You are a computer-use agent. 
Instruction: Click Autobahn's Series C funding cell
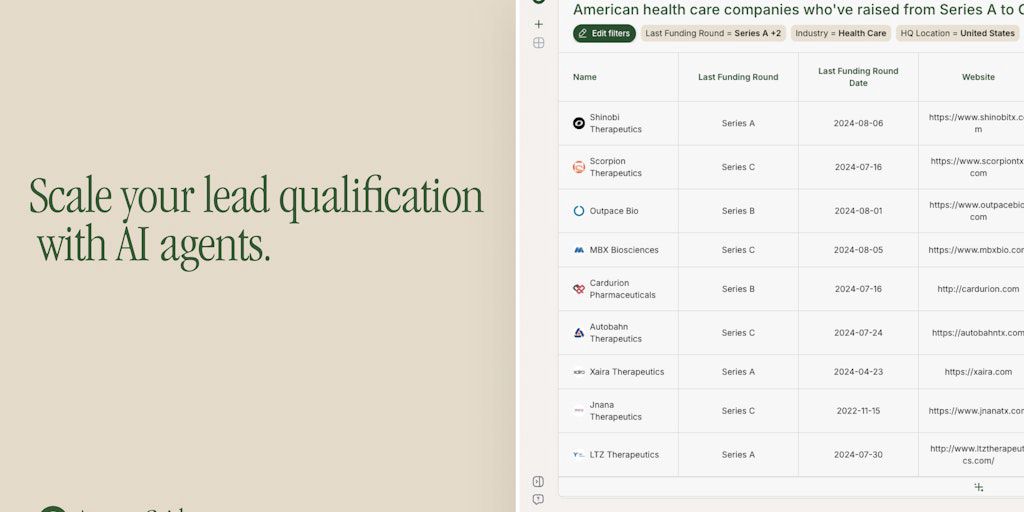[x=738, y=332]
